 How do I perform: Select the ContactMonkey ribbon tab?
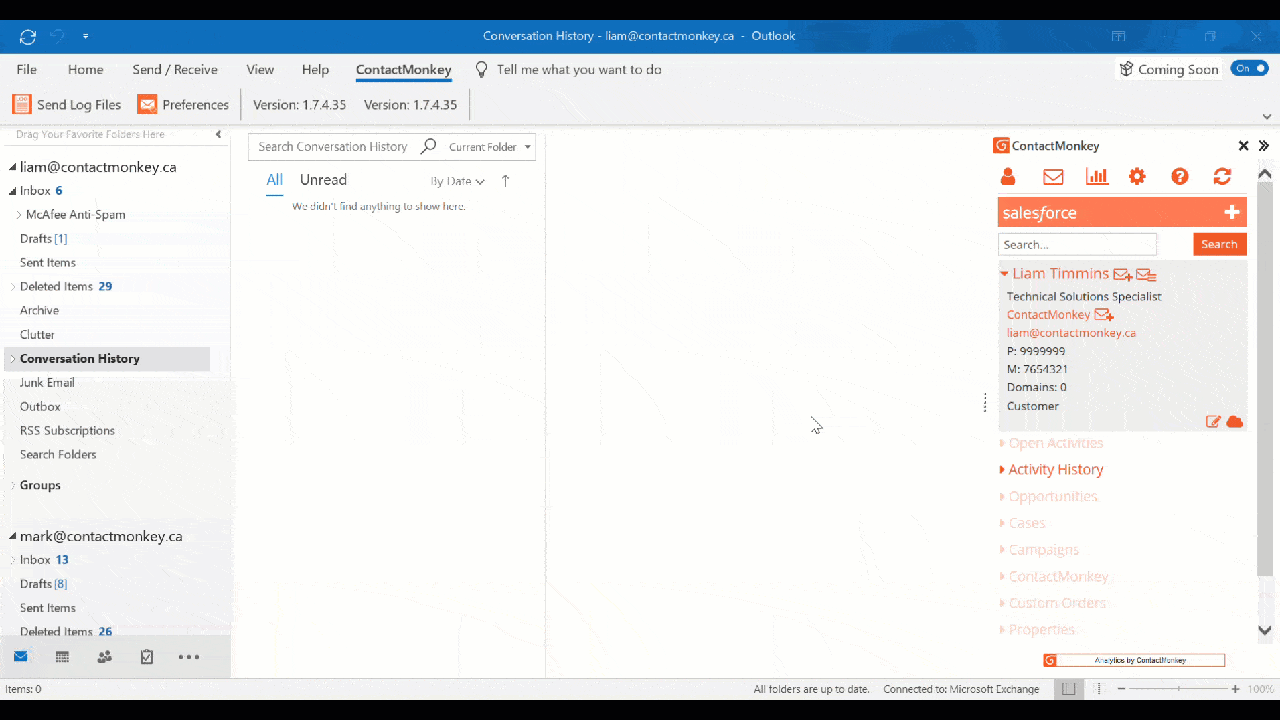pyautogui.click(x=404, y=69)
